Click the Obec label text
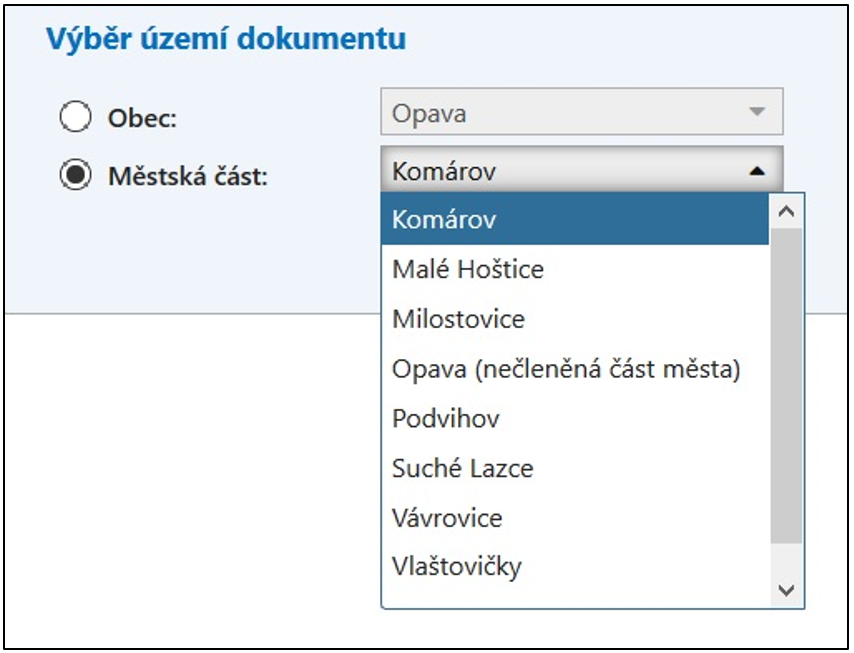854x653 pixels. [142, 118]
